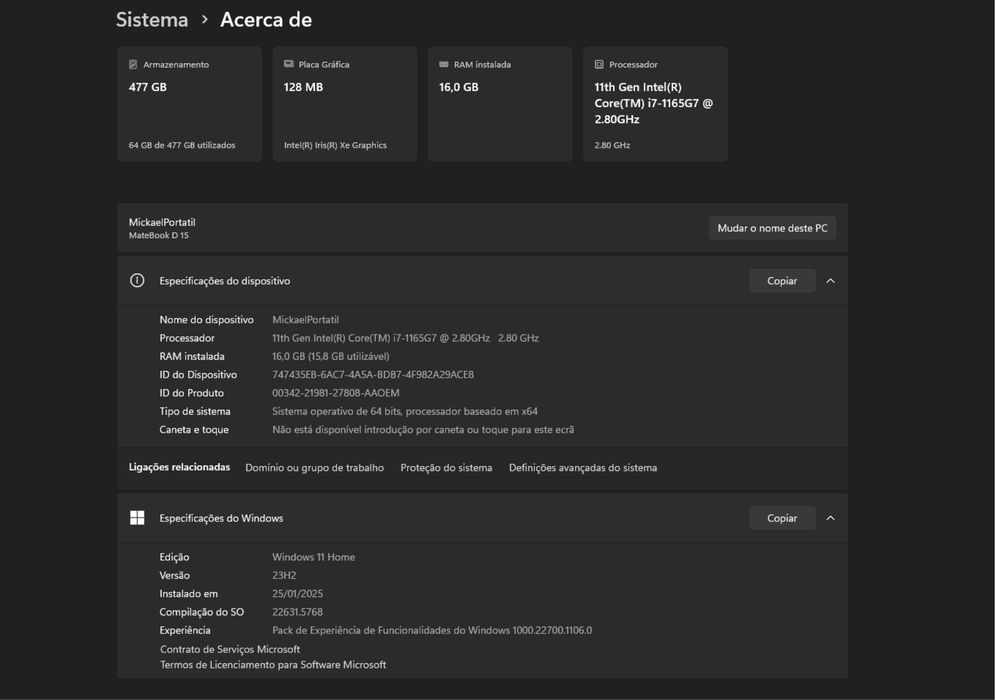Image resolution: width=995 pixels, height=700 pixels.
Task: Click the 11th Gen Intel processor value in specifications
Action: [x=405, y=338]
